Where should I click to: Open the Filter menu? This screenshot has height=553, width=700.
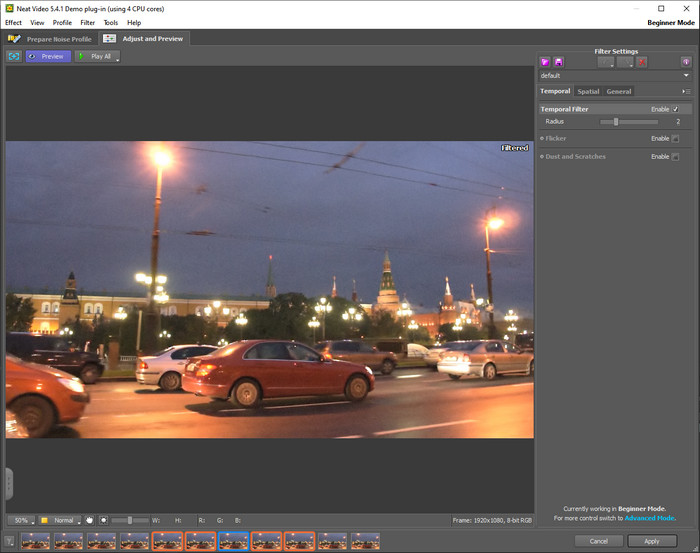tap(88, 22)
